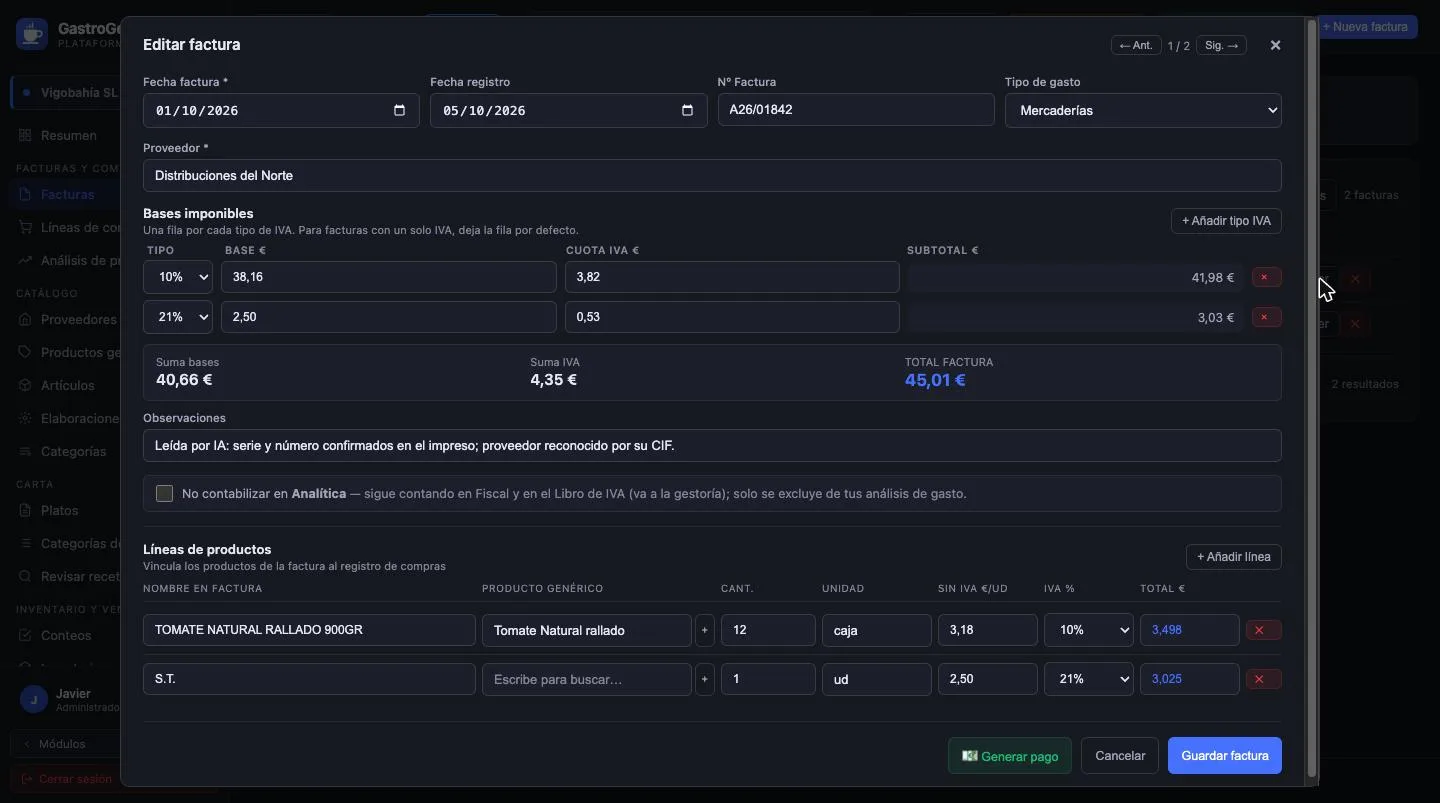This screenshot has height=803, width=1440.
Task: Remove the TOMATE NATURAL RALLADO product line
Action: (x=1263, y=630)
